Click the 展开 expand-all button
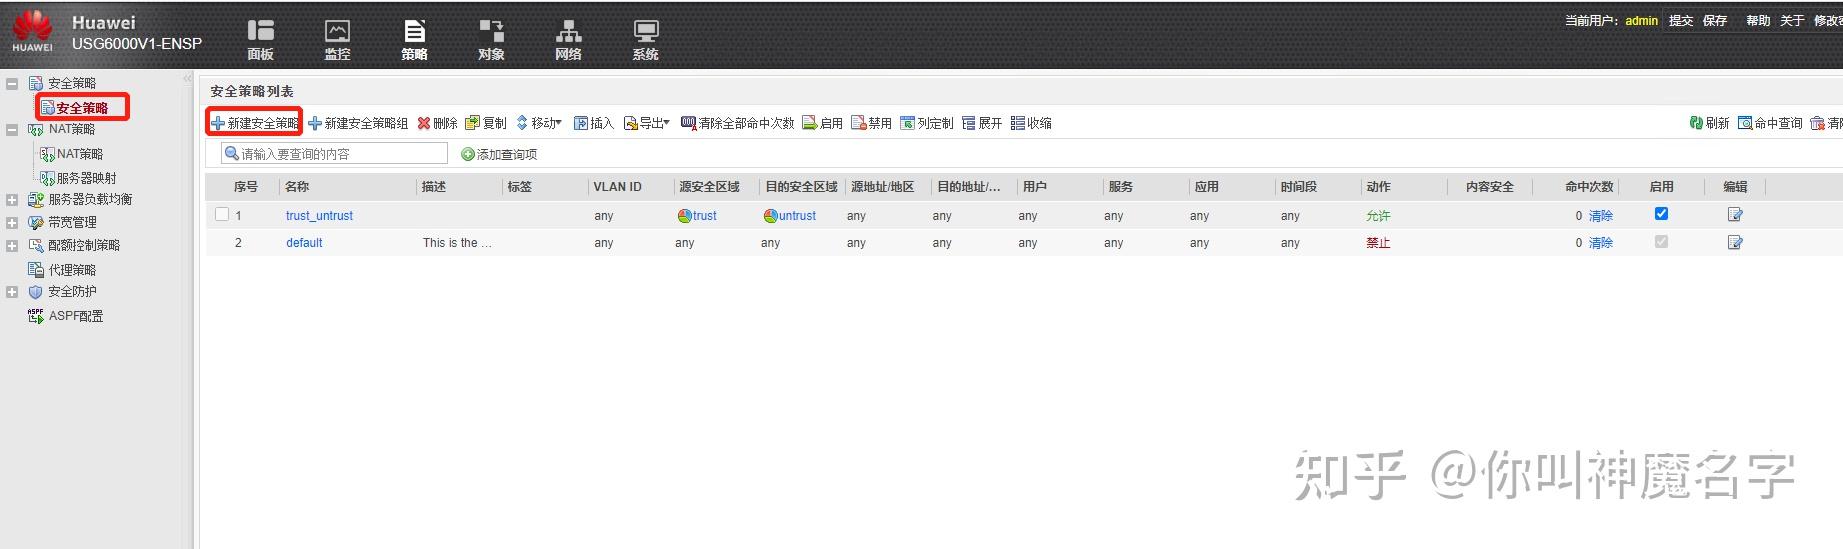 tap(982, 123)
